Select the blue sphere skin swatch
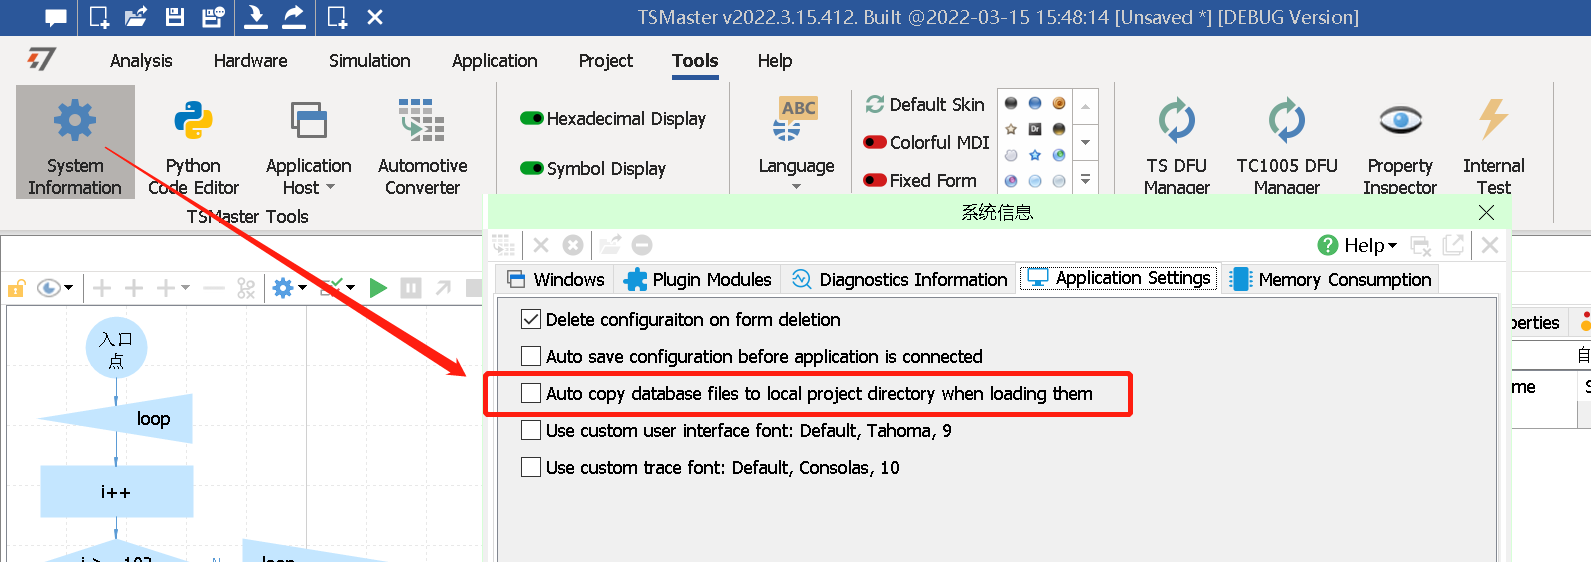 coord(1035,103)
